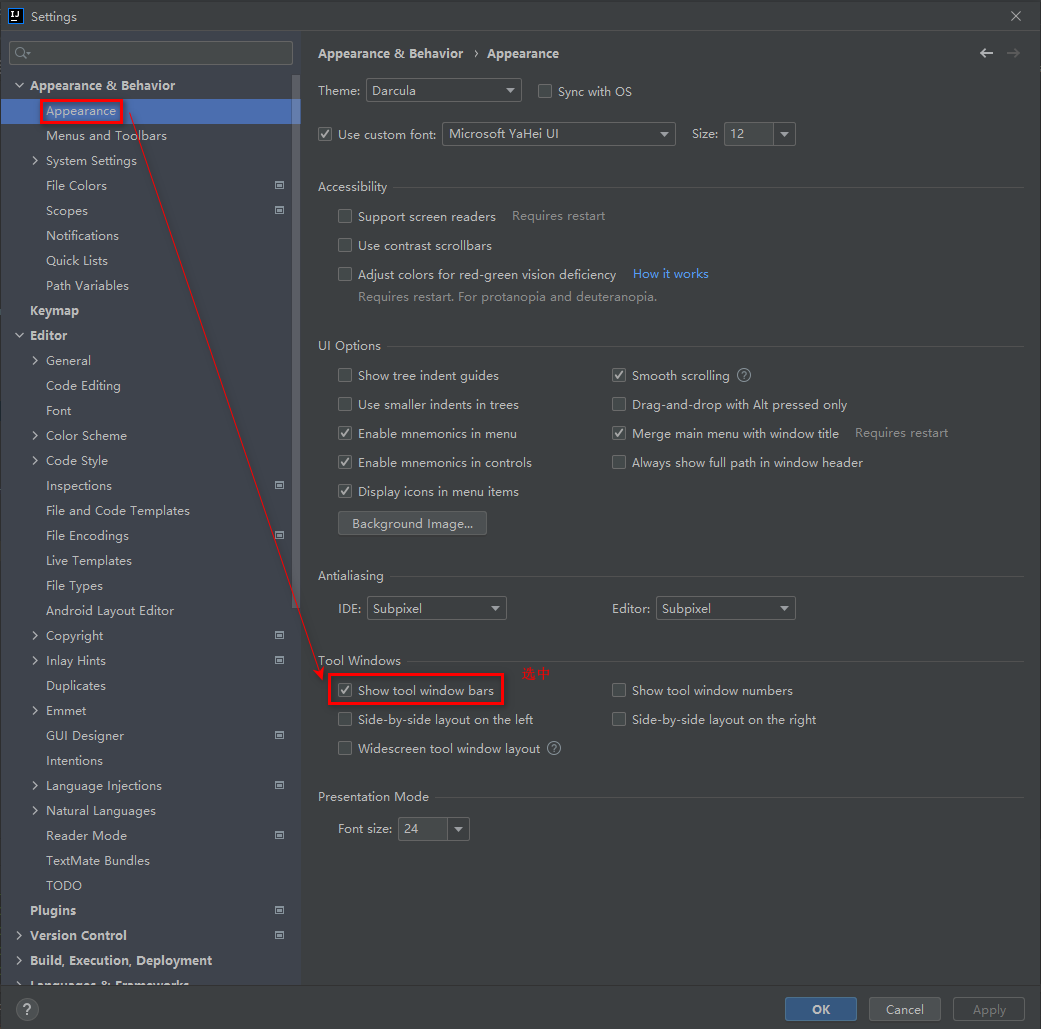Viewport: 1041px width, 1029px height.
Task: Enable Sync with OS checkbox
Action: point(544,91)
